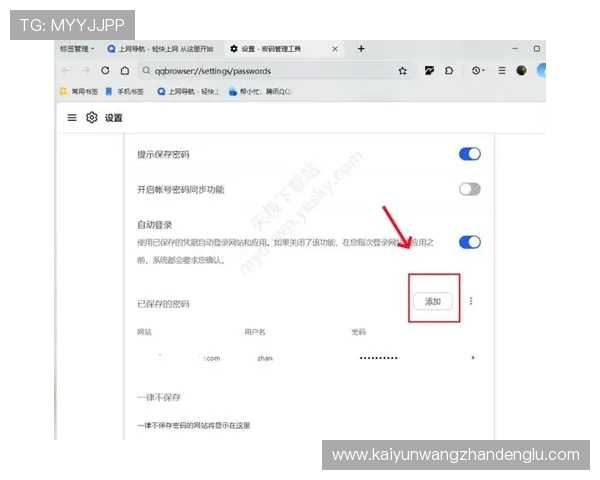Close the 设置 - 密码管理工具 tab
This screenshot has width=600, height=480.
(x=335, y=49)
